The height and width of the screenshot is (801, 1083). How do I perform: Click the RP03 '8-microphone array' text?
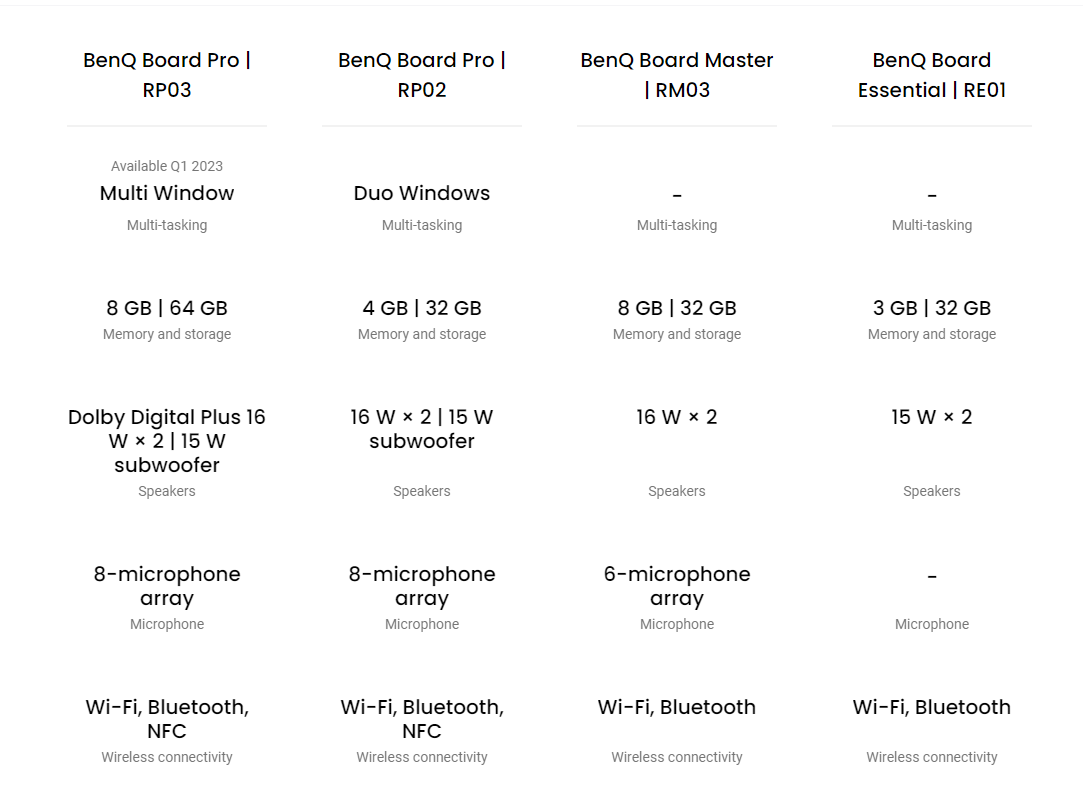click(167, 586)
